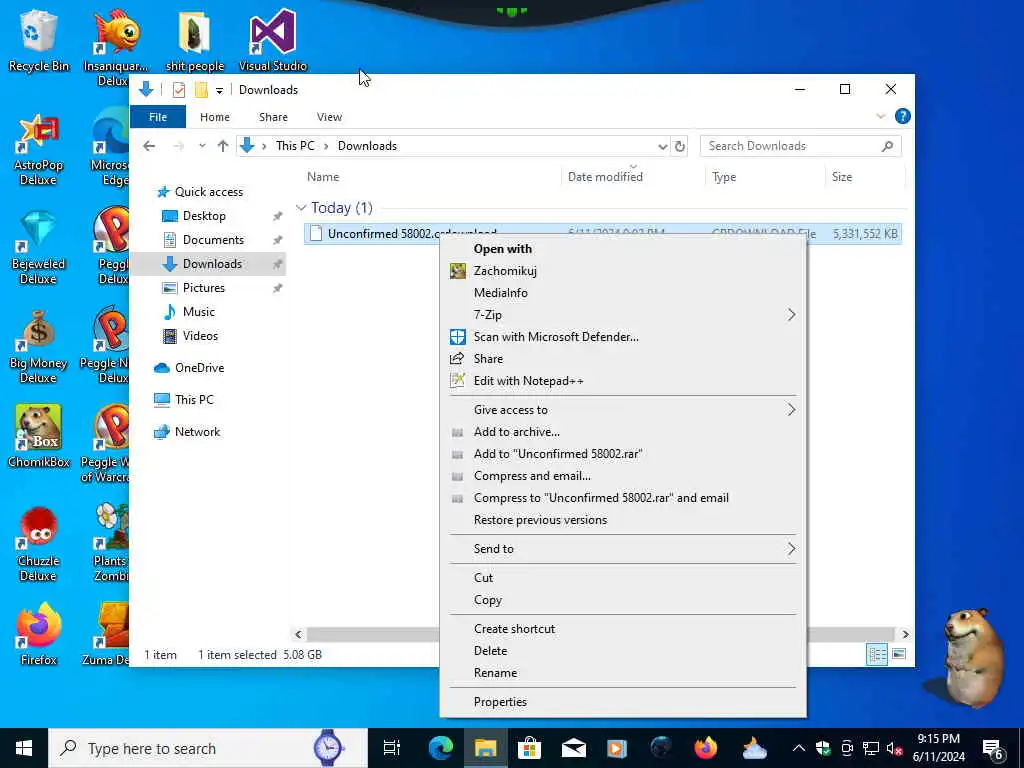Expand the 7-Zip submenu

pos(622,315)
